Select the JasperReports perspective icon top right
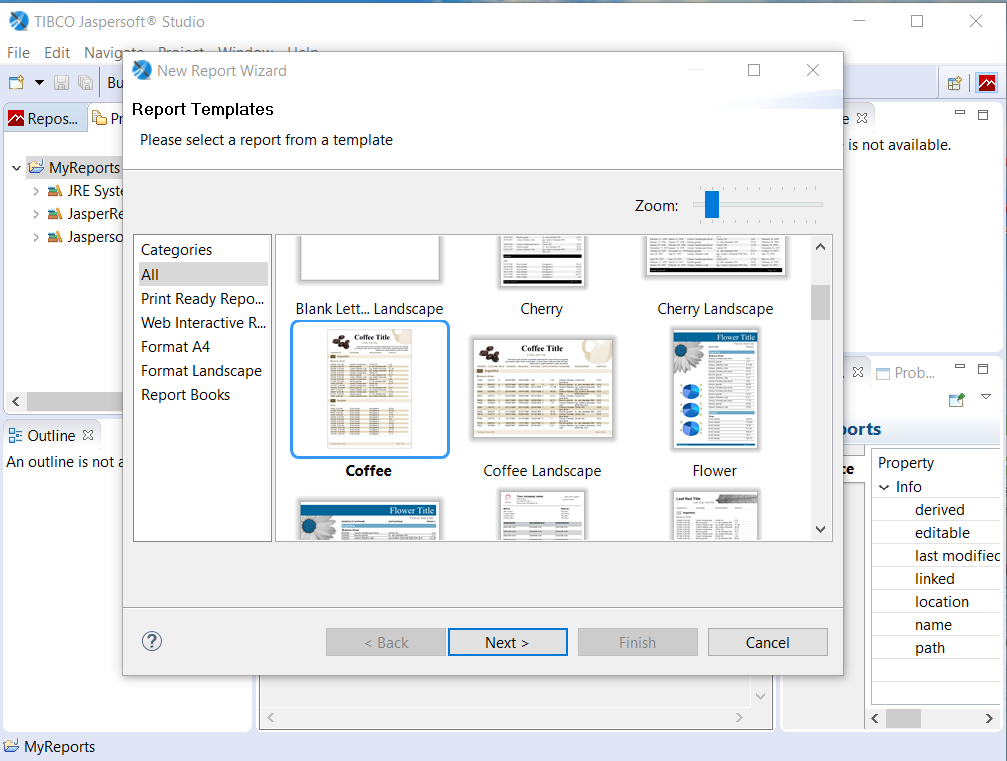 pyautogui.click(x=987, y=83)
